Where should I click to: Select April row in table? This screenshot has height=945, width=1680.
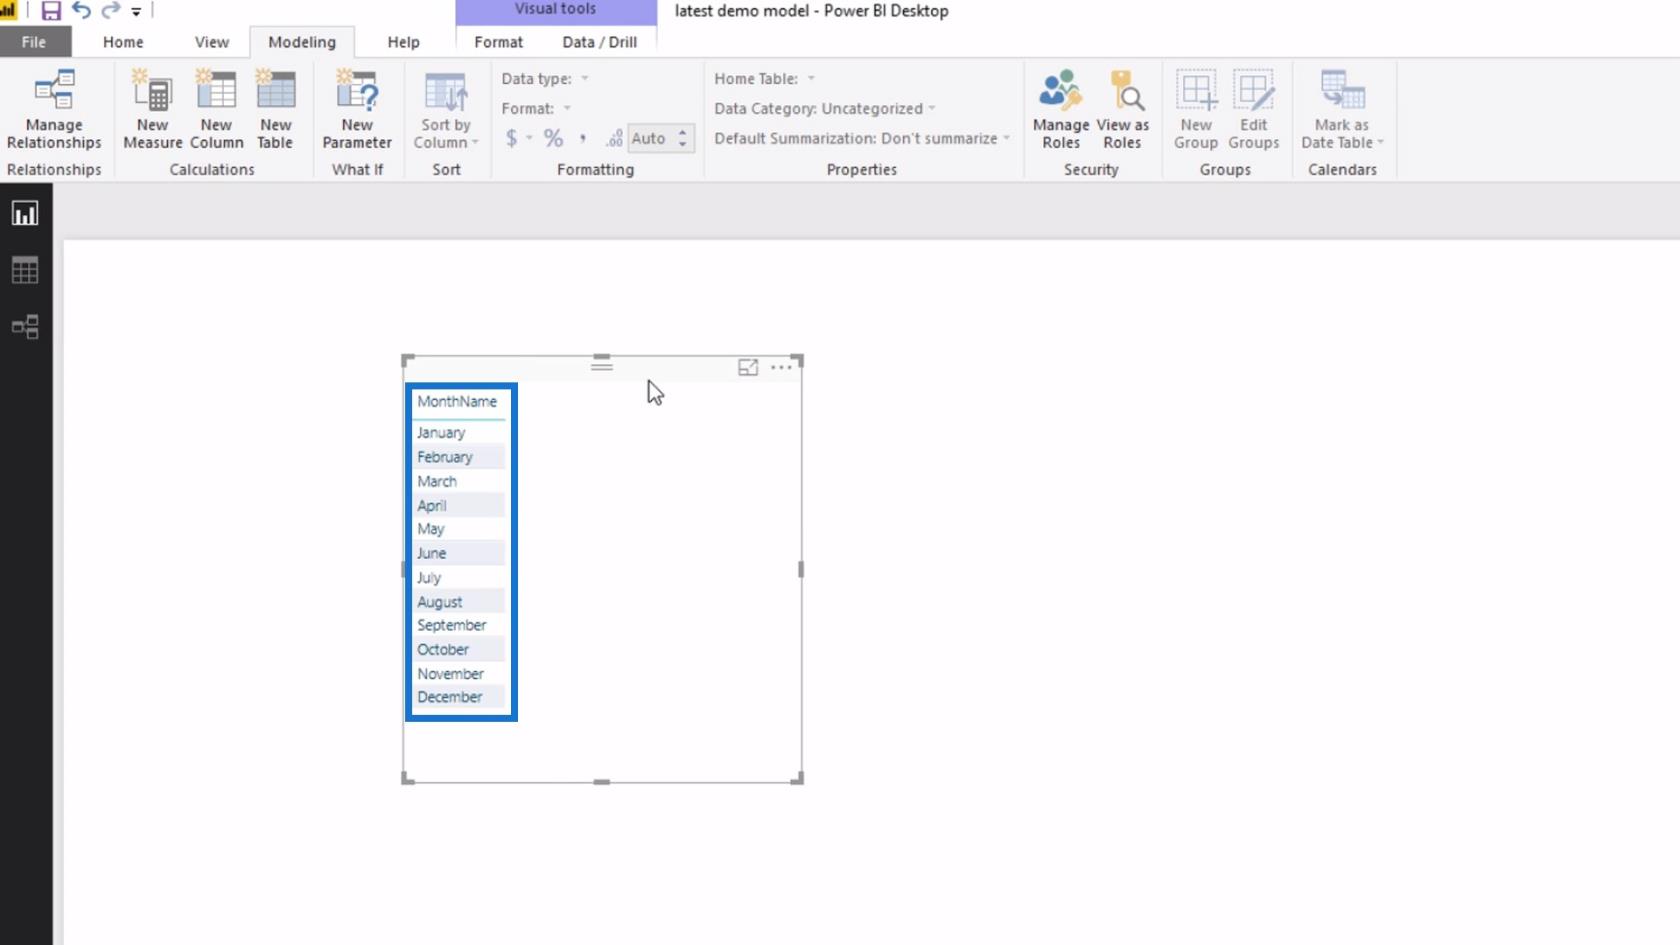click(x=460, y=505)
